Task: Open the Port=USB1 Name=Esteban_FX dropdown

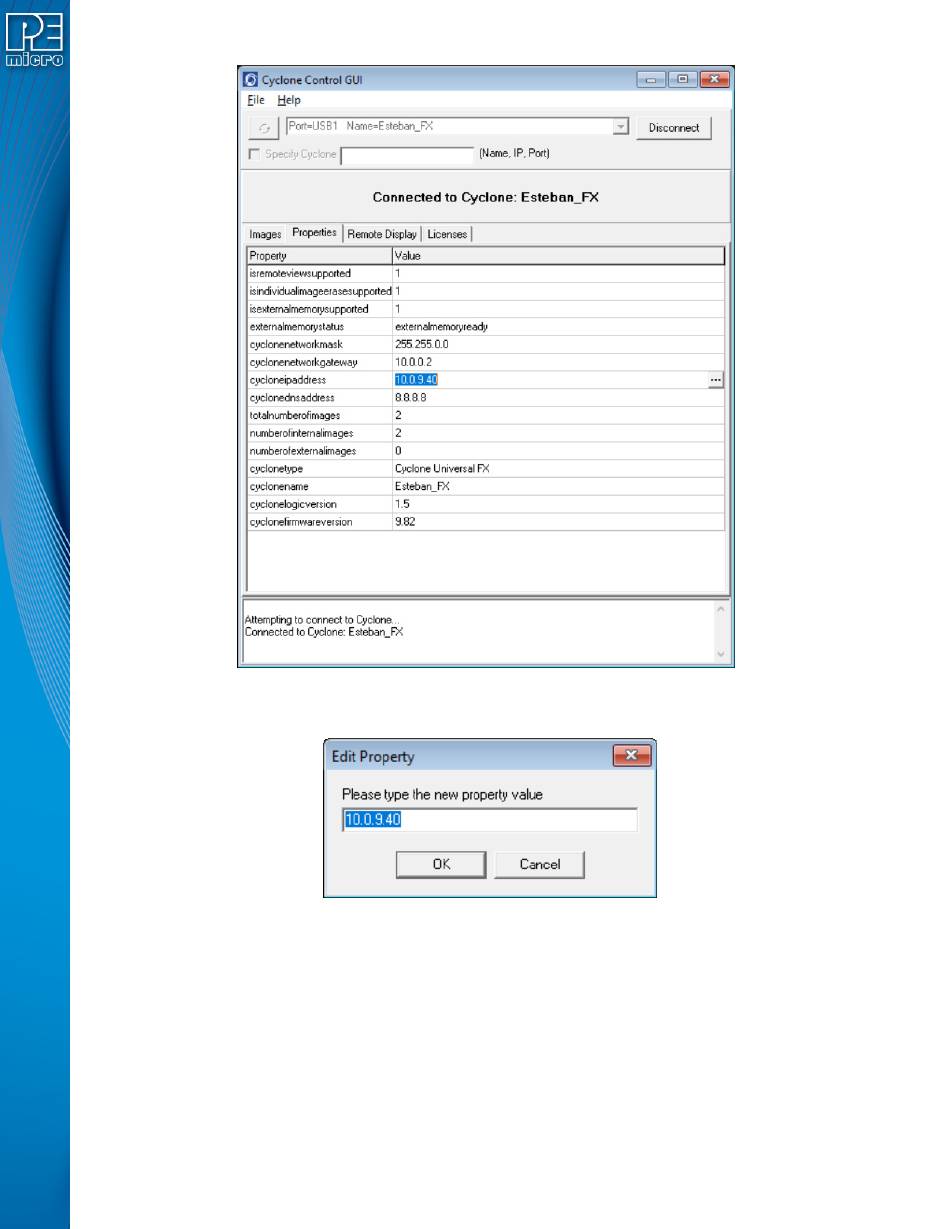Action: pos(620,127)
